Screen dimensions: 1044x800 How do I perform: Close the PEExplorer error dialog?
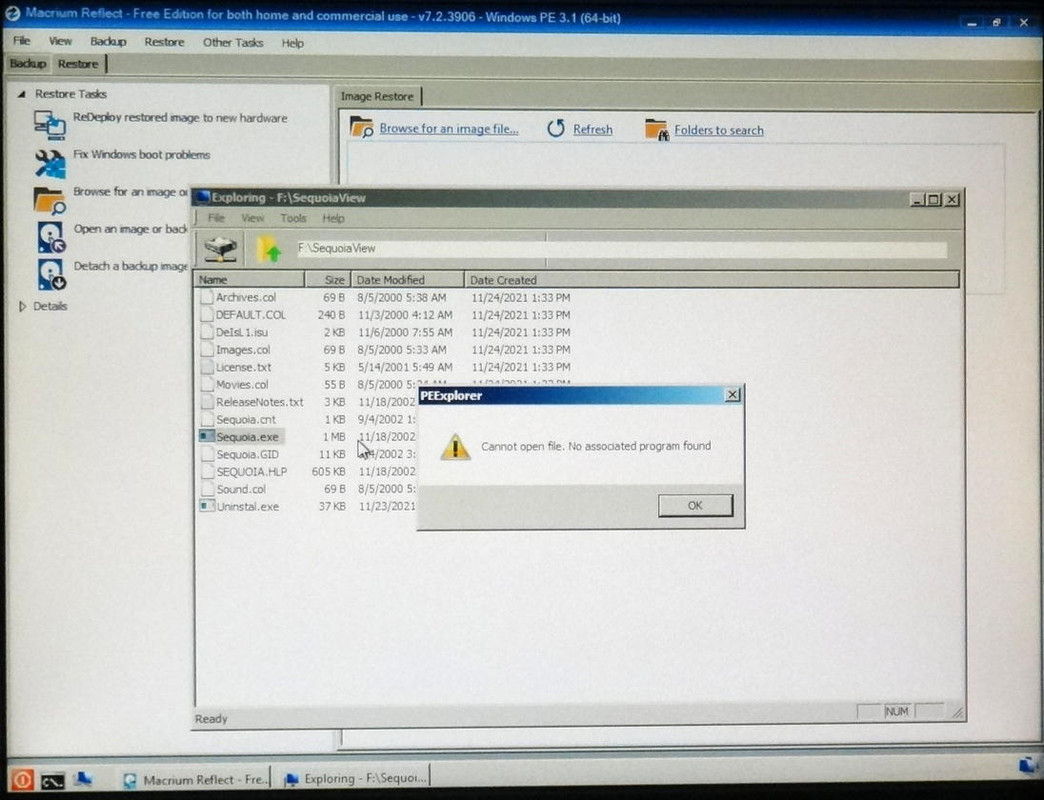pyautogui.click(x=732, y=395)
